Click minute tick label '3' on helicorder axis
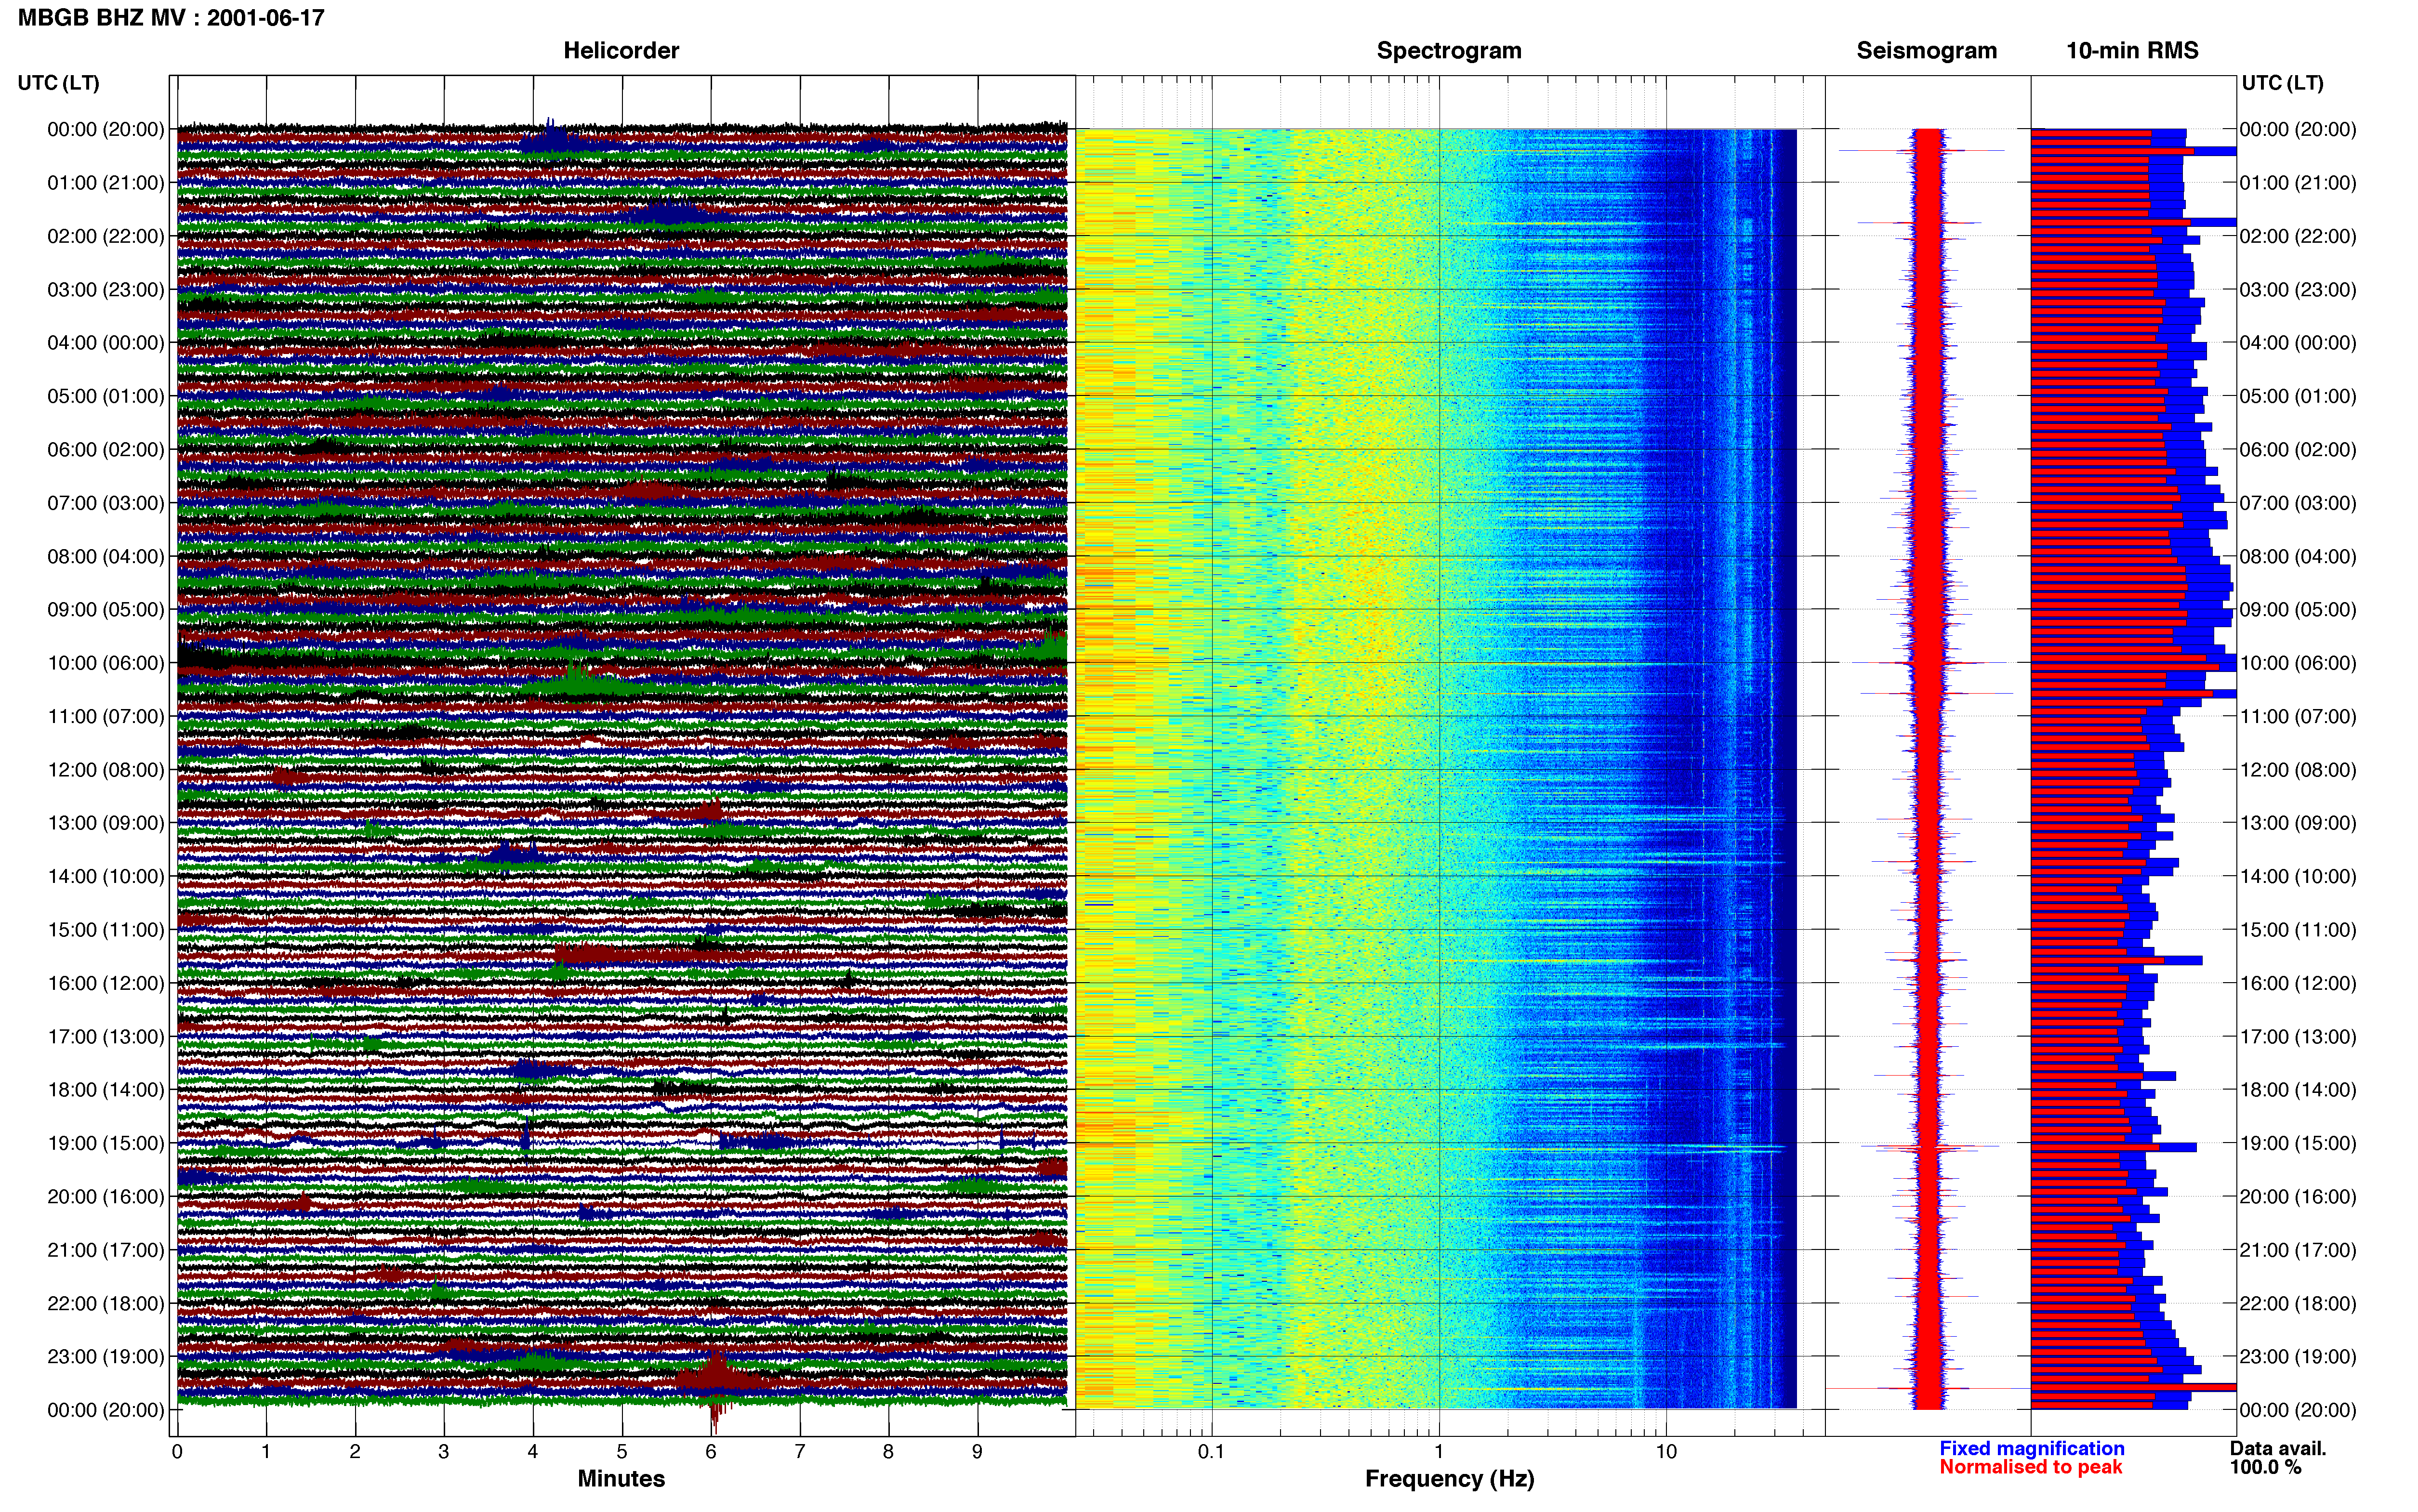 tap(444, 1452)
